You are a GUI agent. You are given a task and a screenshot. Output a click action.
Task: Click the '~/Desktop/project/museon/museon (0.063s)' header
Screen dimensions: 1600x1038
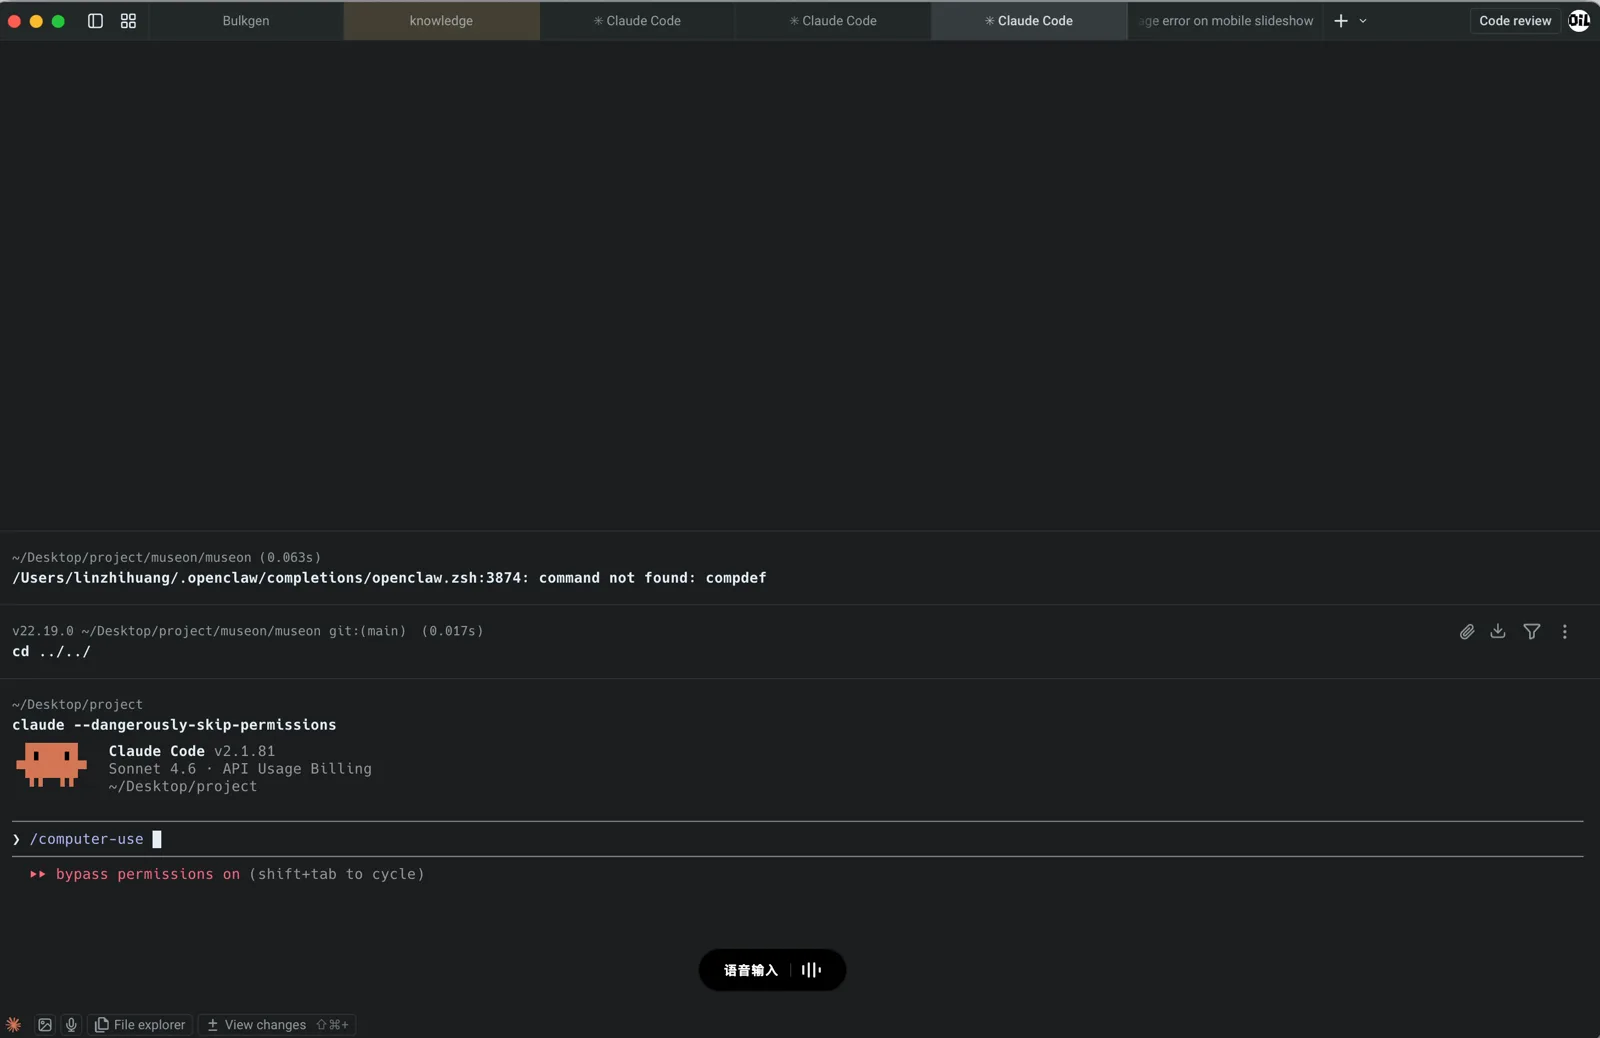tap(167, 557)
